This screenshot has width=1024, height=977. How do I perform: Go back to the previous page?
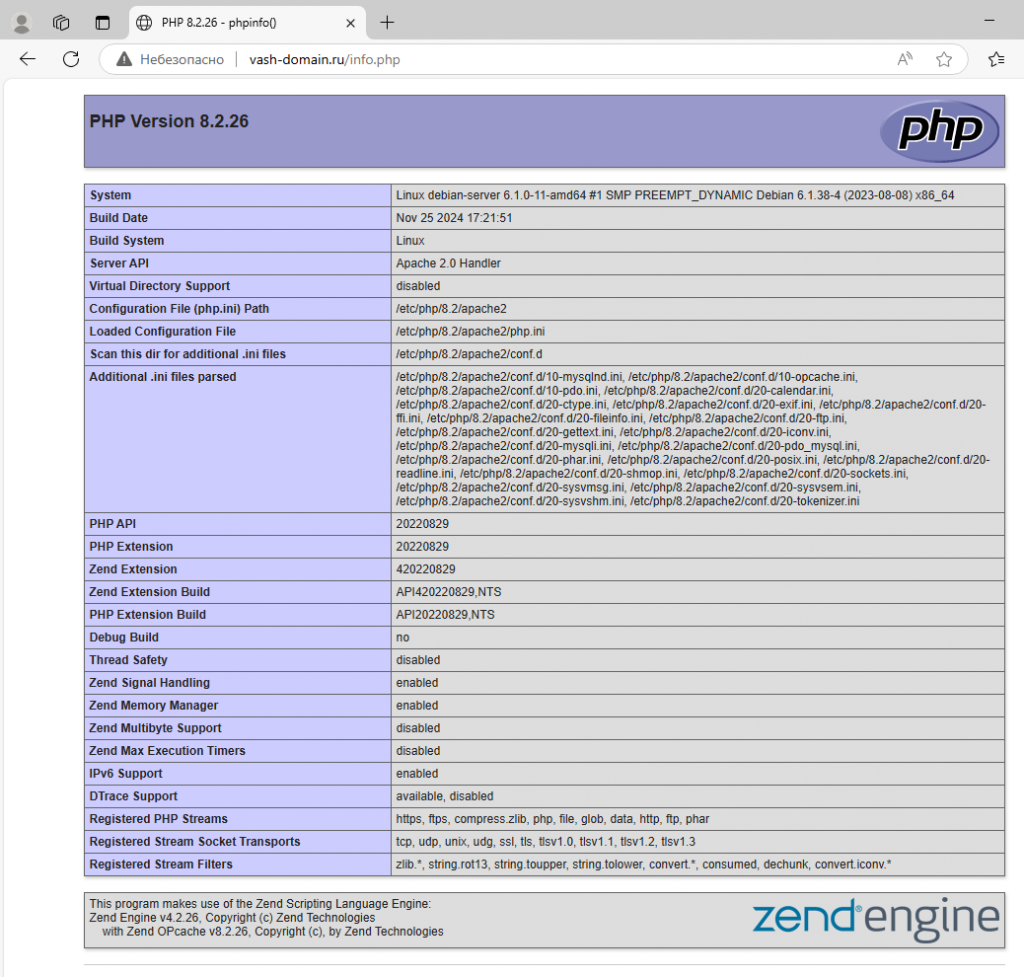[27, 59]
